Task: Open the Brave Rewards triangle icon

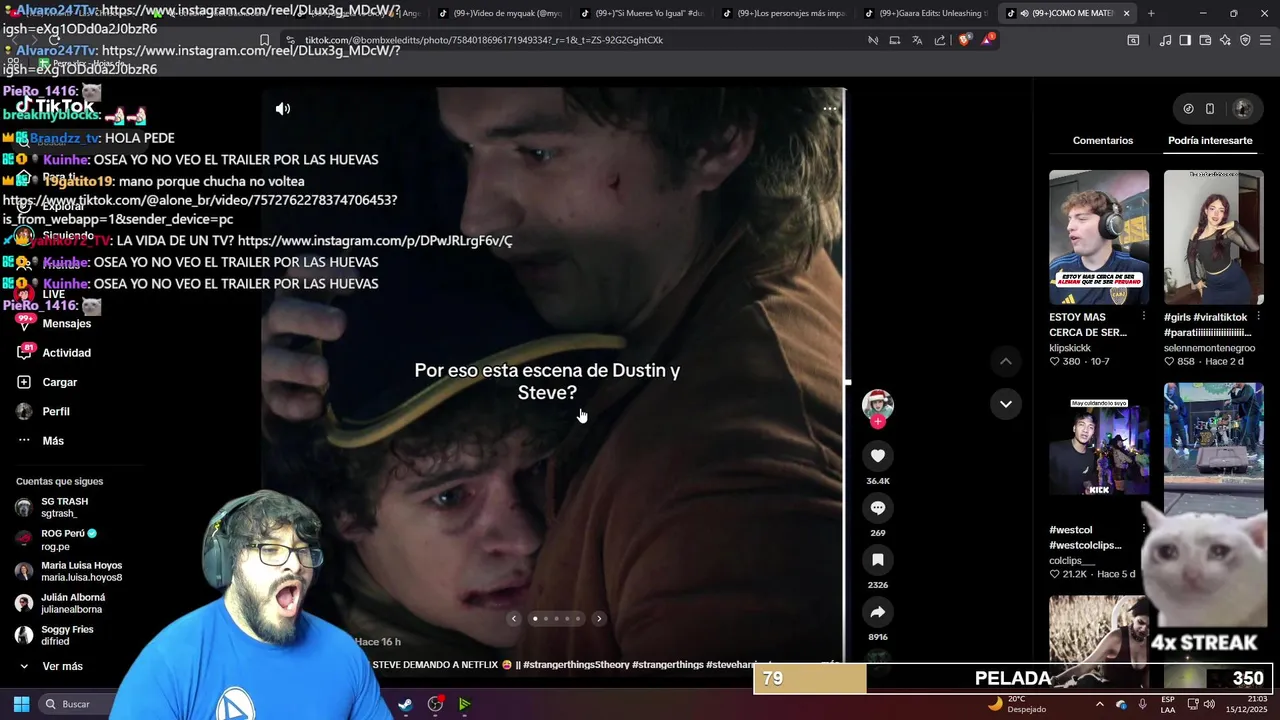Action: tap(988, 40)
